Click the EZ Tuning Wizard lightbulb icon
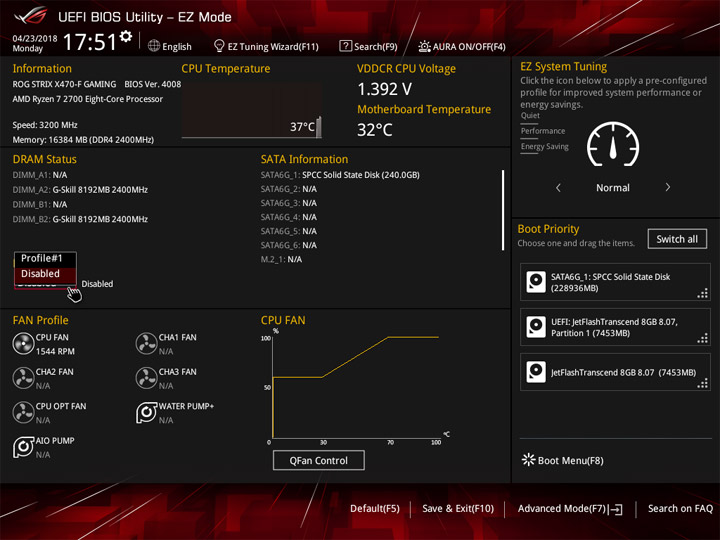The height and width of the screenshot is (540, 720). click(x=219, y=46)
